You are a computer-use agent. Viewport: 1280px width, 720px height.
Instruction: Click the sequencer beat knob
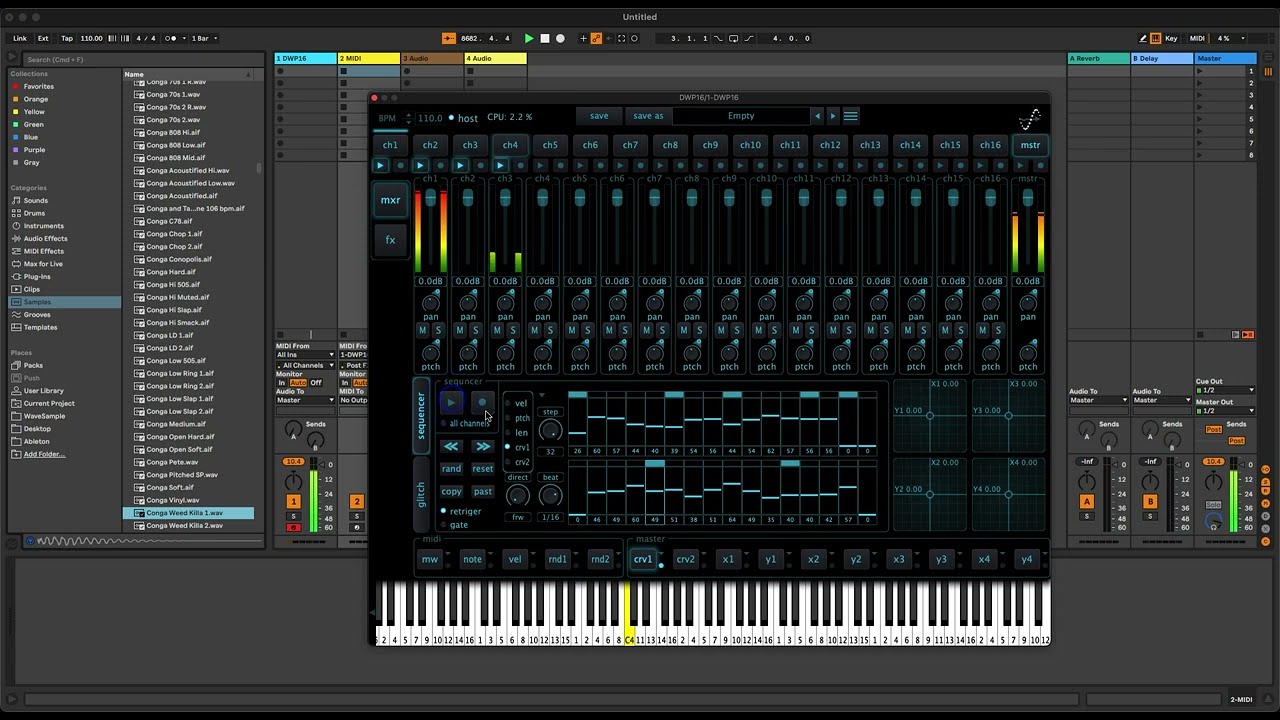[550, 495]
